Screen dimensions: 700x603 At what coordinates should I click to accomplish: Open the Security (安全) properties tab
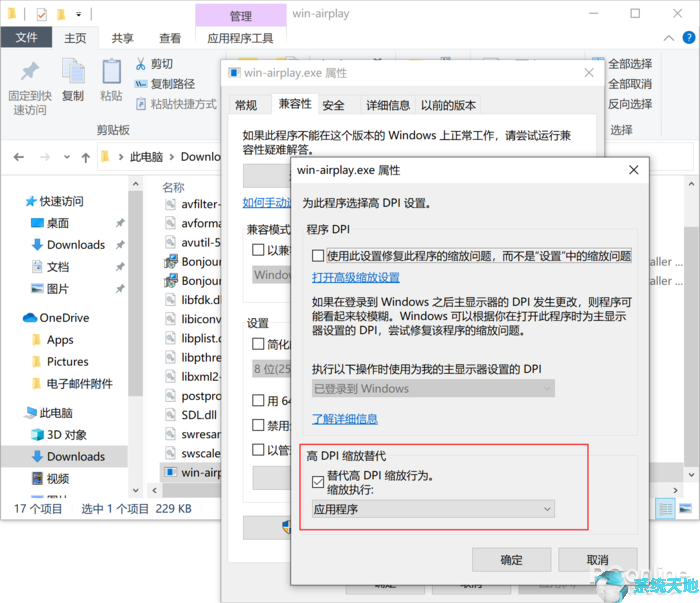click(333, 105)
